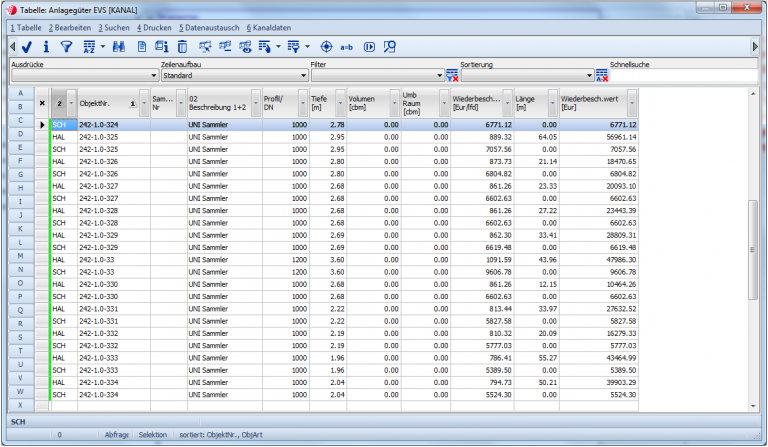Clear filter using icon beside Filter box
This screenshot has width=768, height=447.
pyautogui.click(x=452, y=75)
